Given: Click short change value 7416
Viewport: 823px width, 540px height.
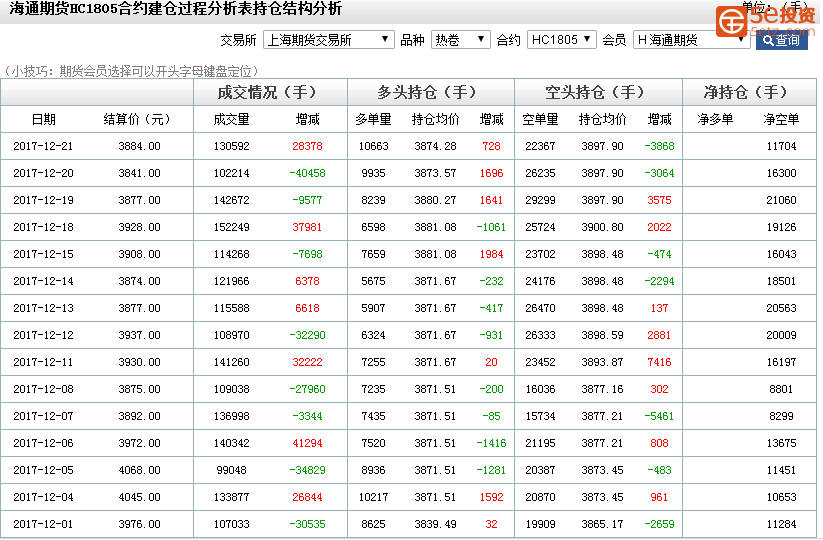Looking at the screenshot, I should coord(659,363).
